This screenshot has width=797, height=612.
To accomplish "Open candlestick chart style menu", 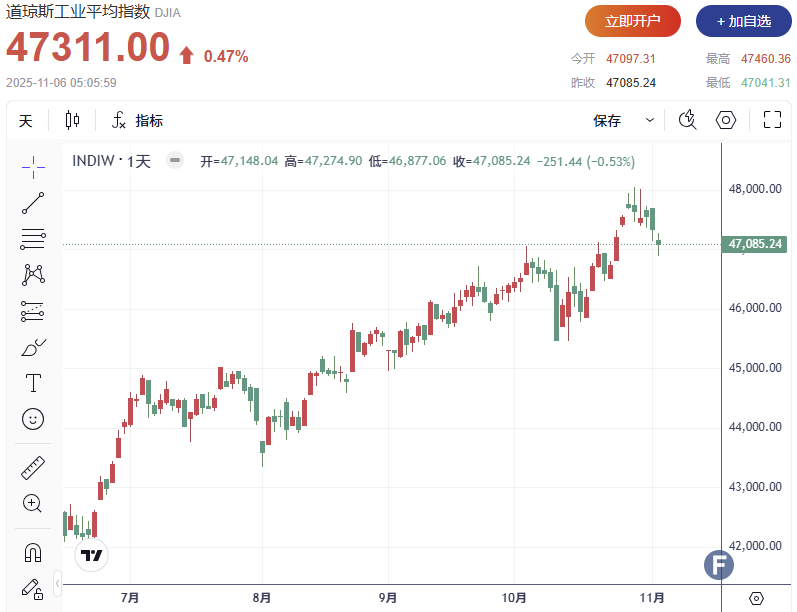I will [72, 121].
